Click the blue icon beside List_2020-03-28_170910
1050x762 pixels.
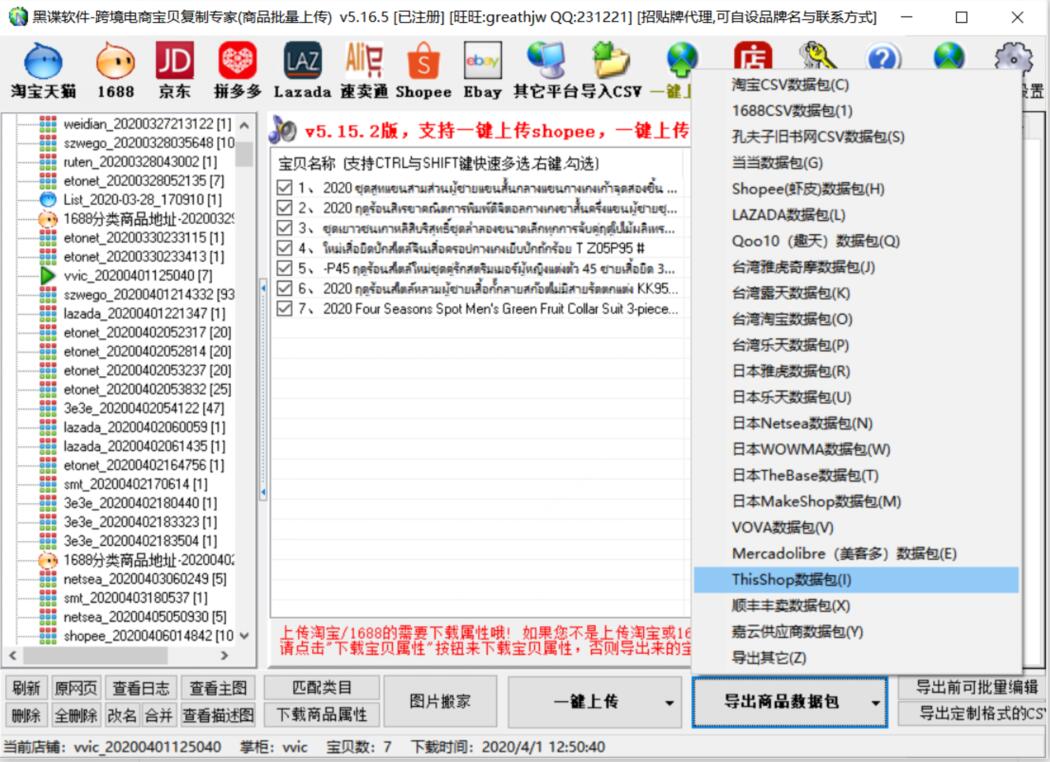coord(48,200)
